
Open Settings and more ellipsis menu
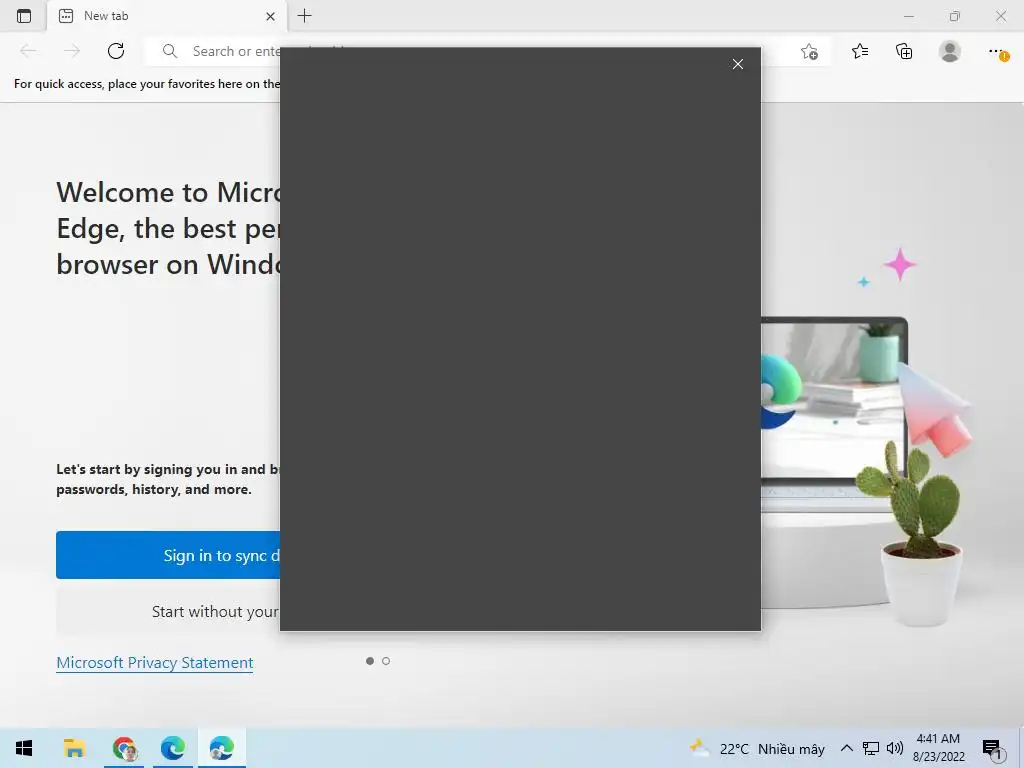coord(997,52)
